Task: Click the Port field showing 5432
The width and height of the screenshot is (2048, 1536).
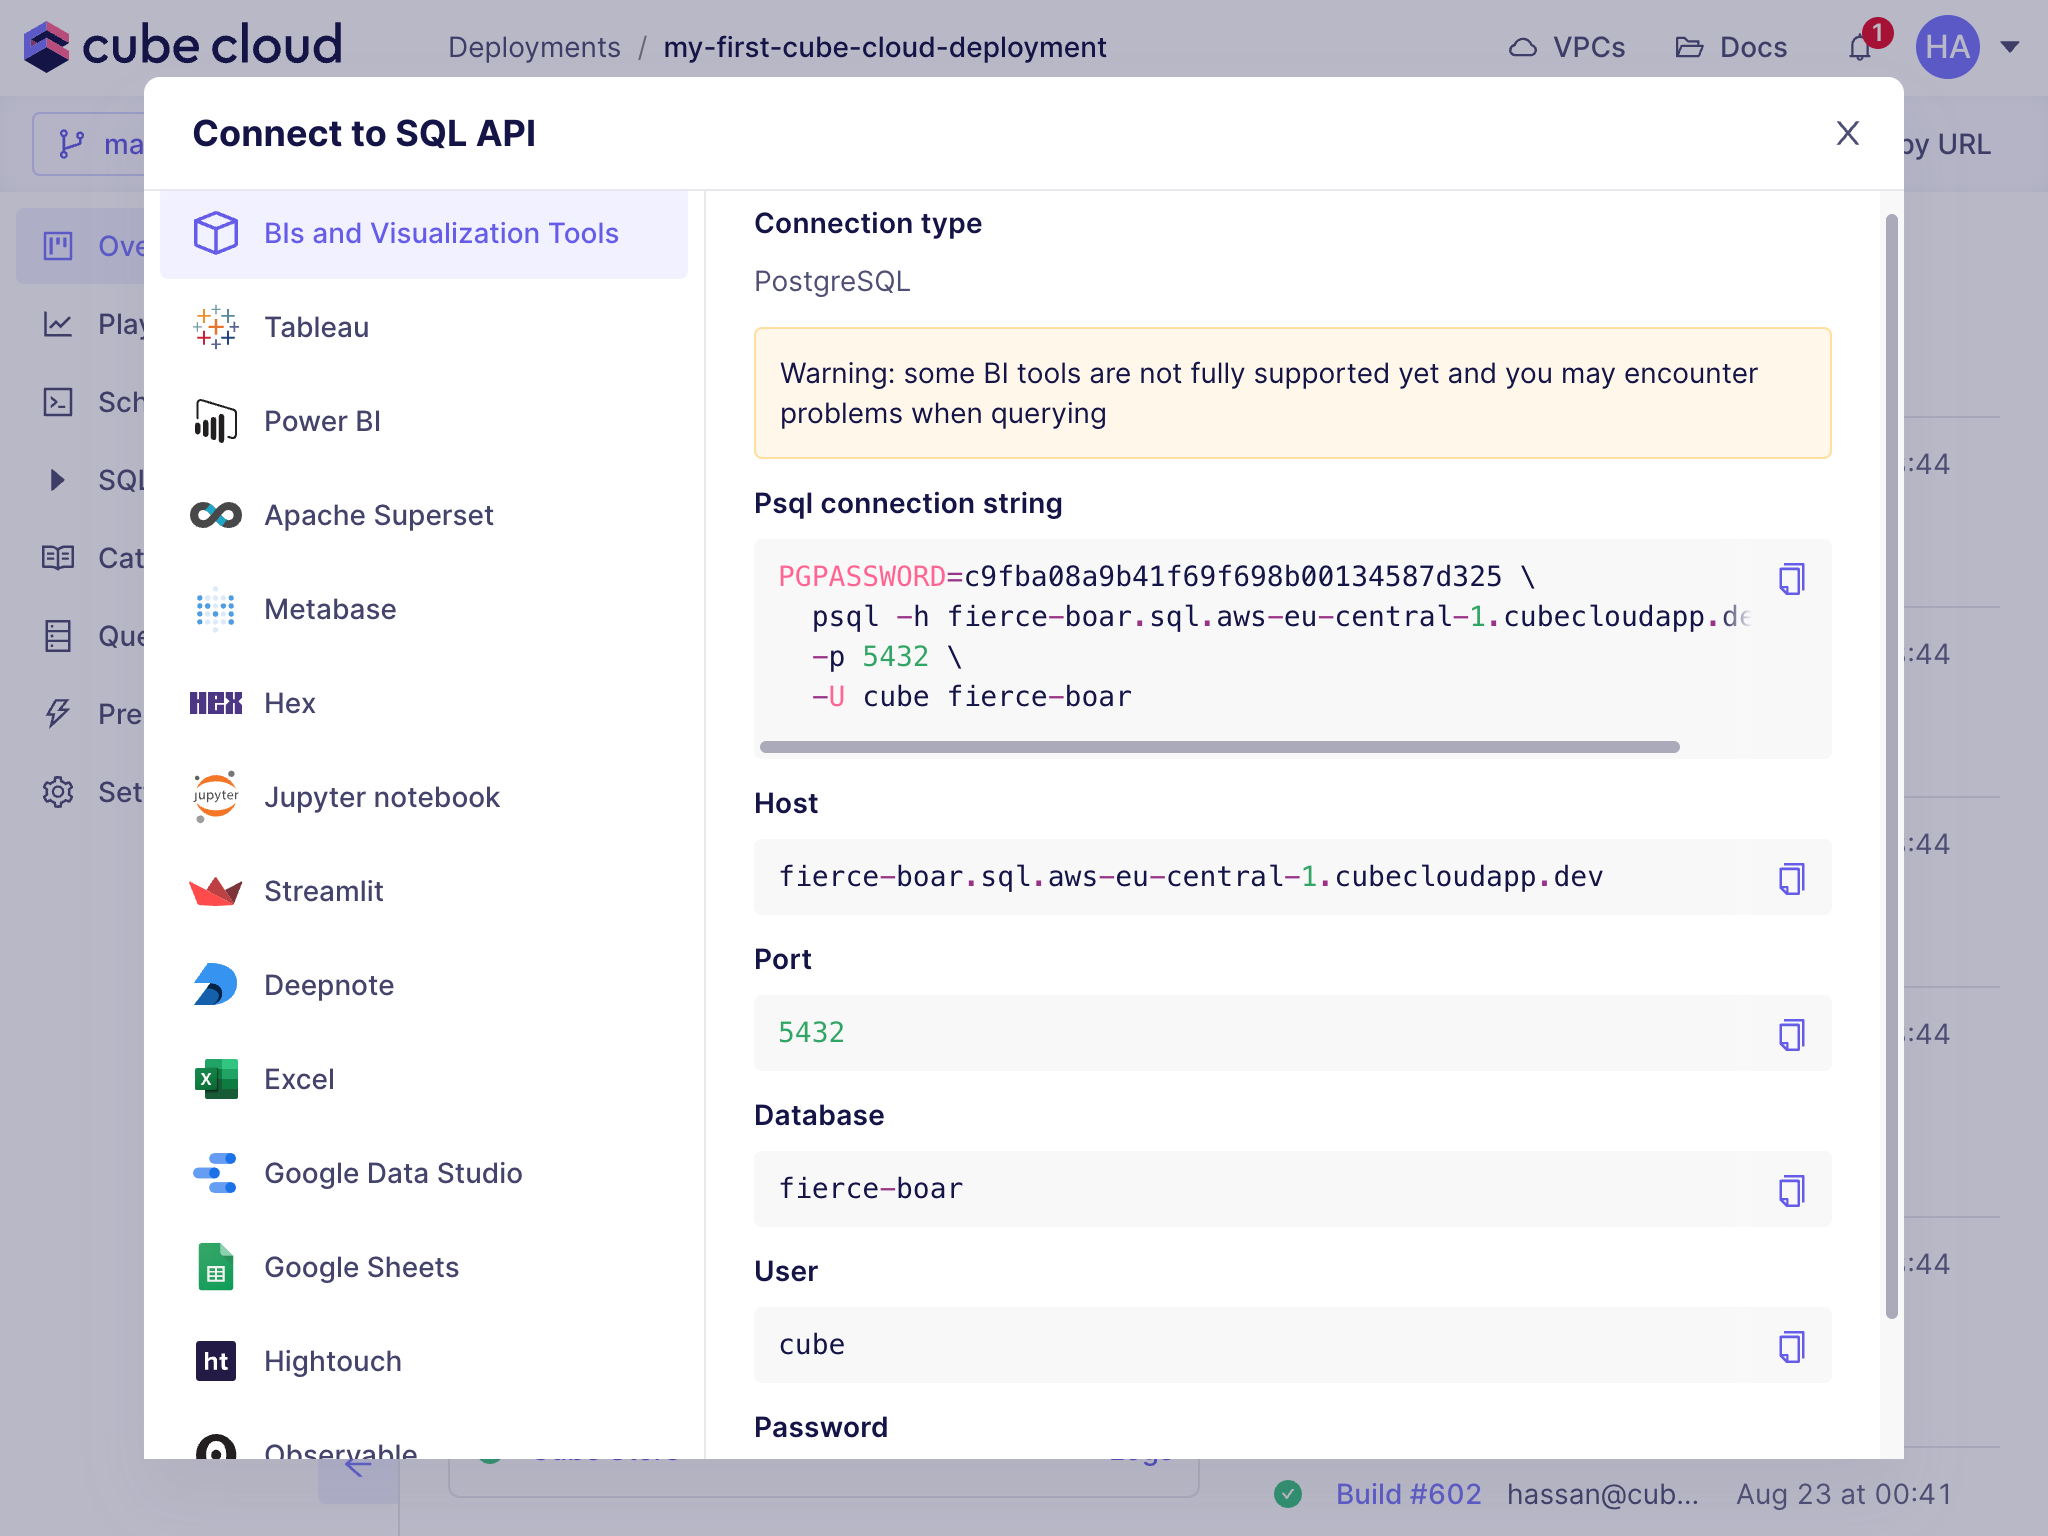Action: [x=1293, y=1033]
